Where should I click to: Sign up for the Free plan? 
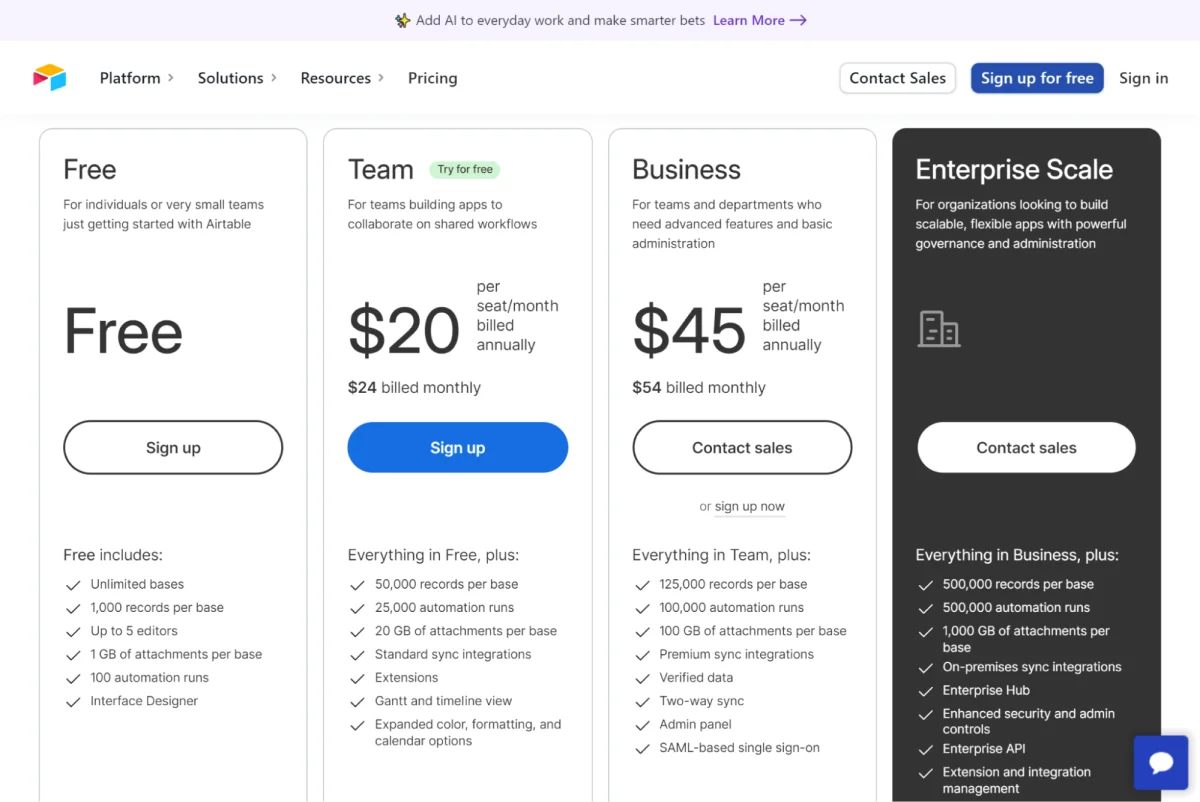pos(173,448)
